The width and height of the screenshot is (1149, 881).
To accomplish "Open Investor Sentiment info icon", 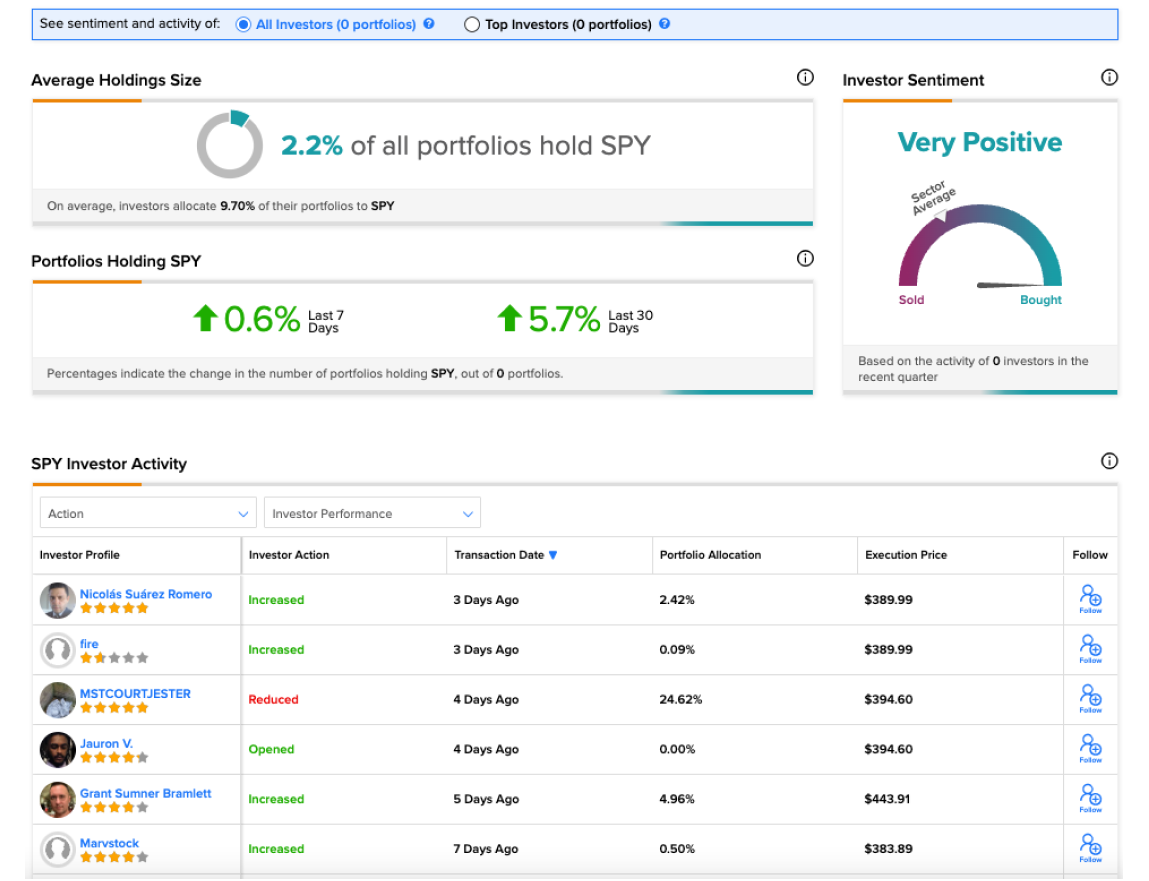I will click(1109, 77).
